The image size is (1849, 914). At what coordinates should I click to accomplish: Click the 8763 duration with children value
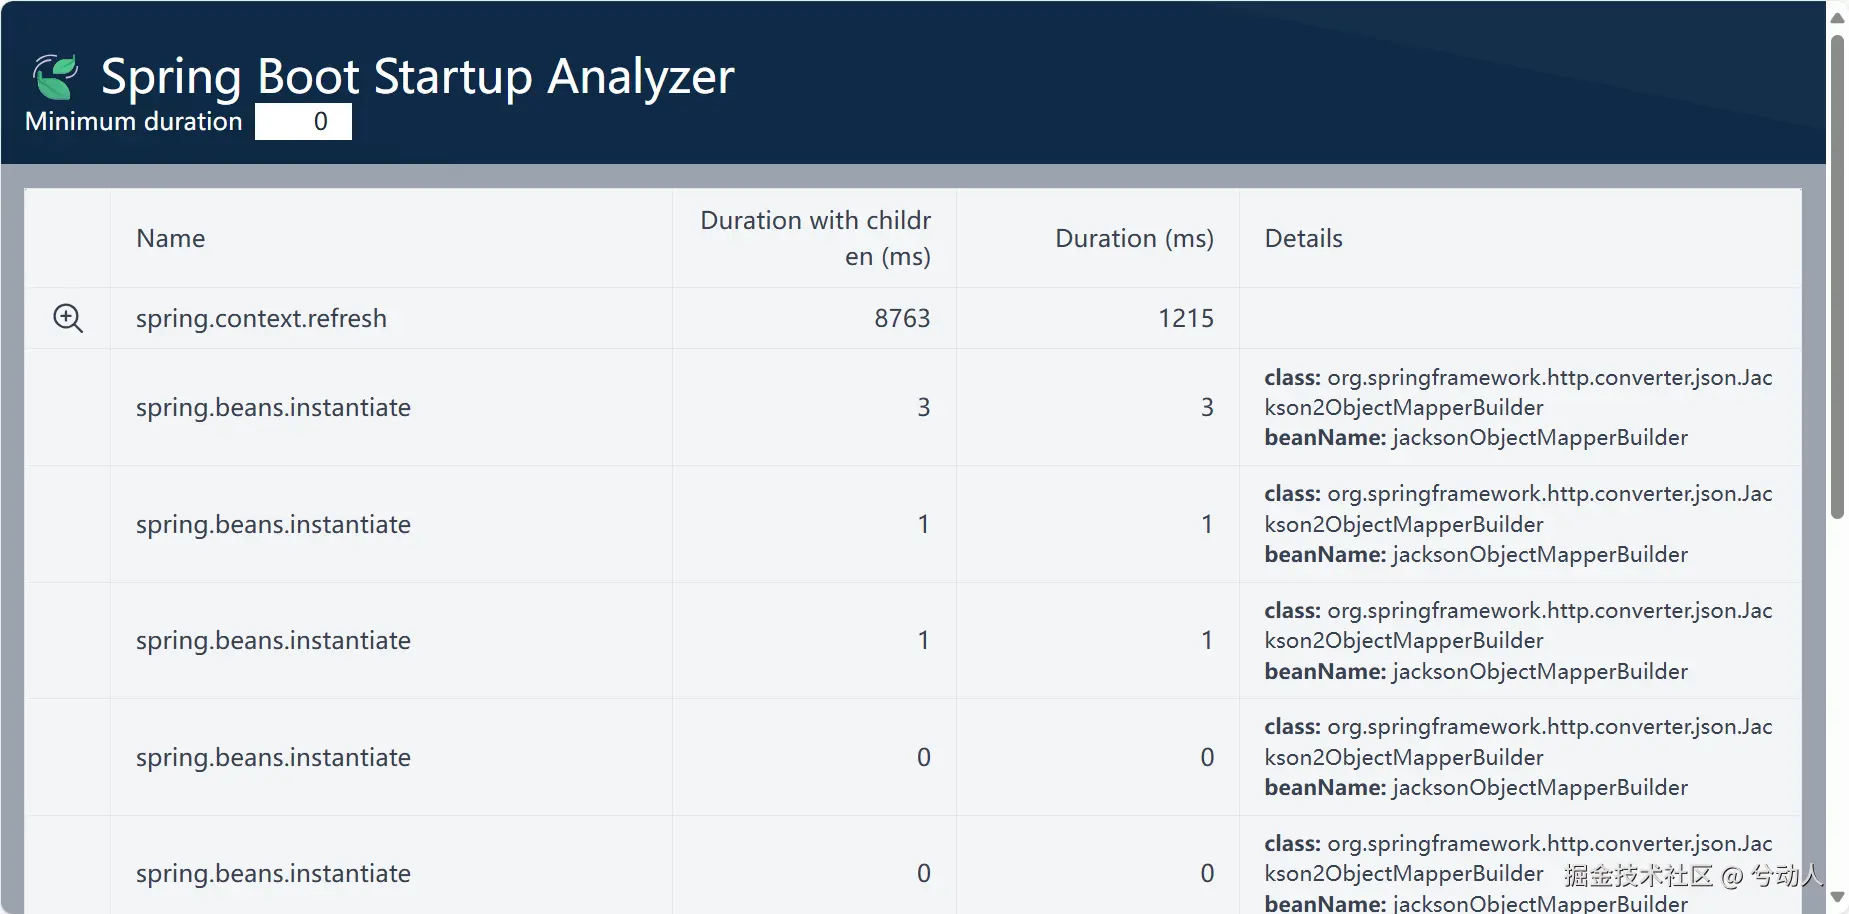tap(902, 318)
